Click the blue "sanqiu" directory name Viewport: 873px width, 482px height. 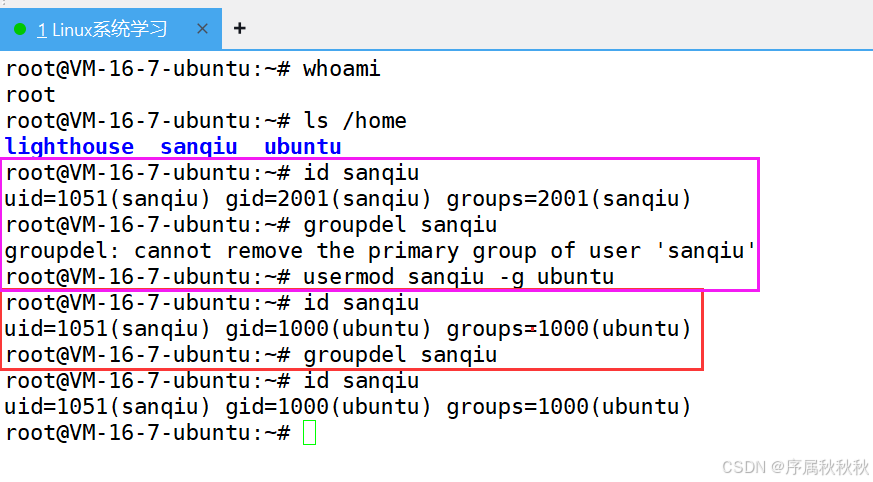click(x=199, y=147)
